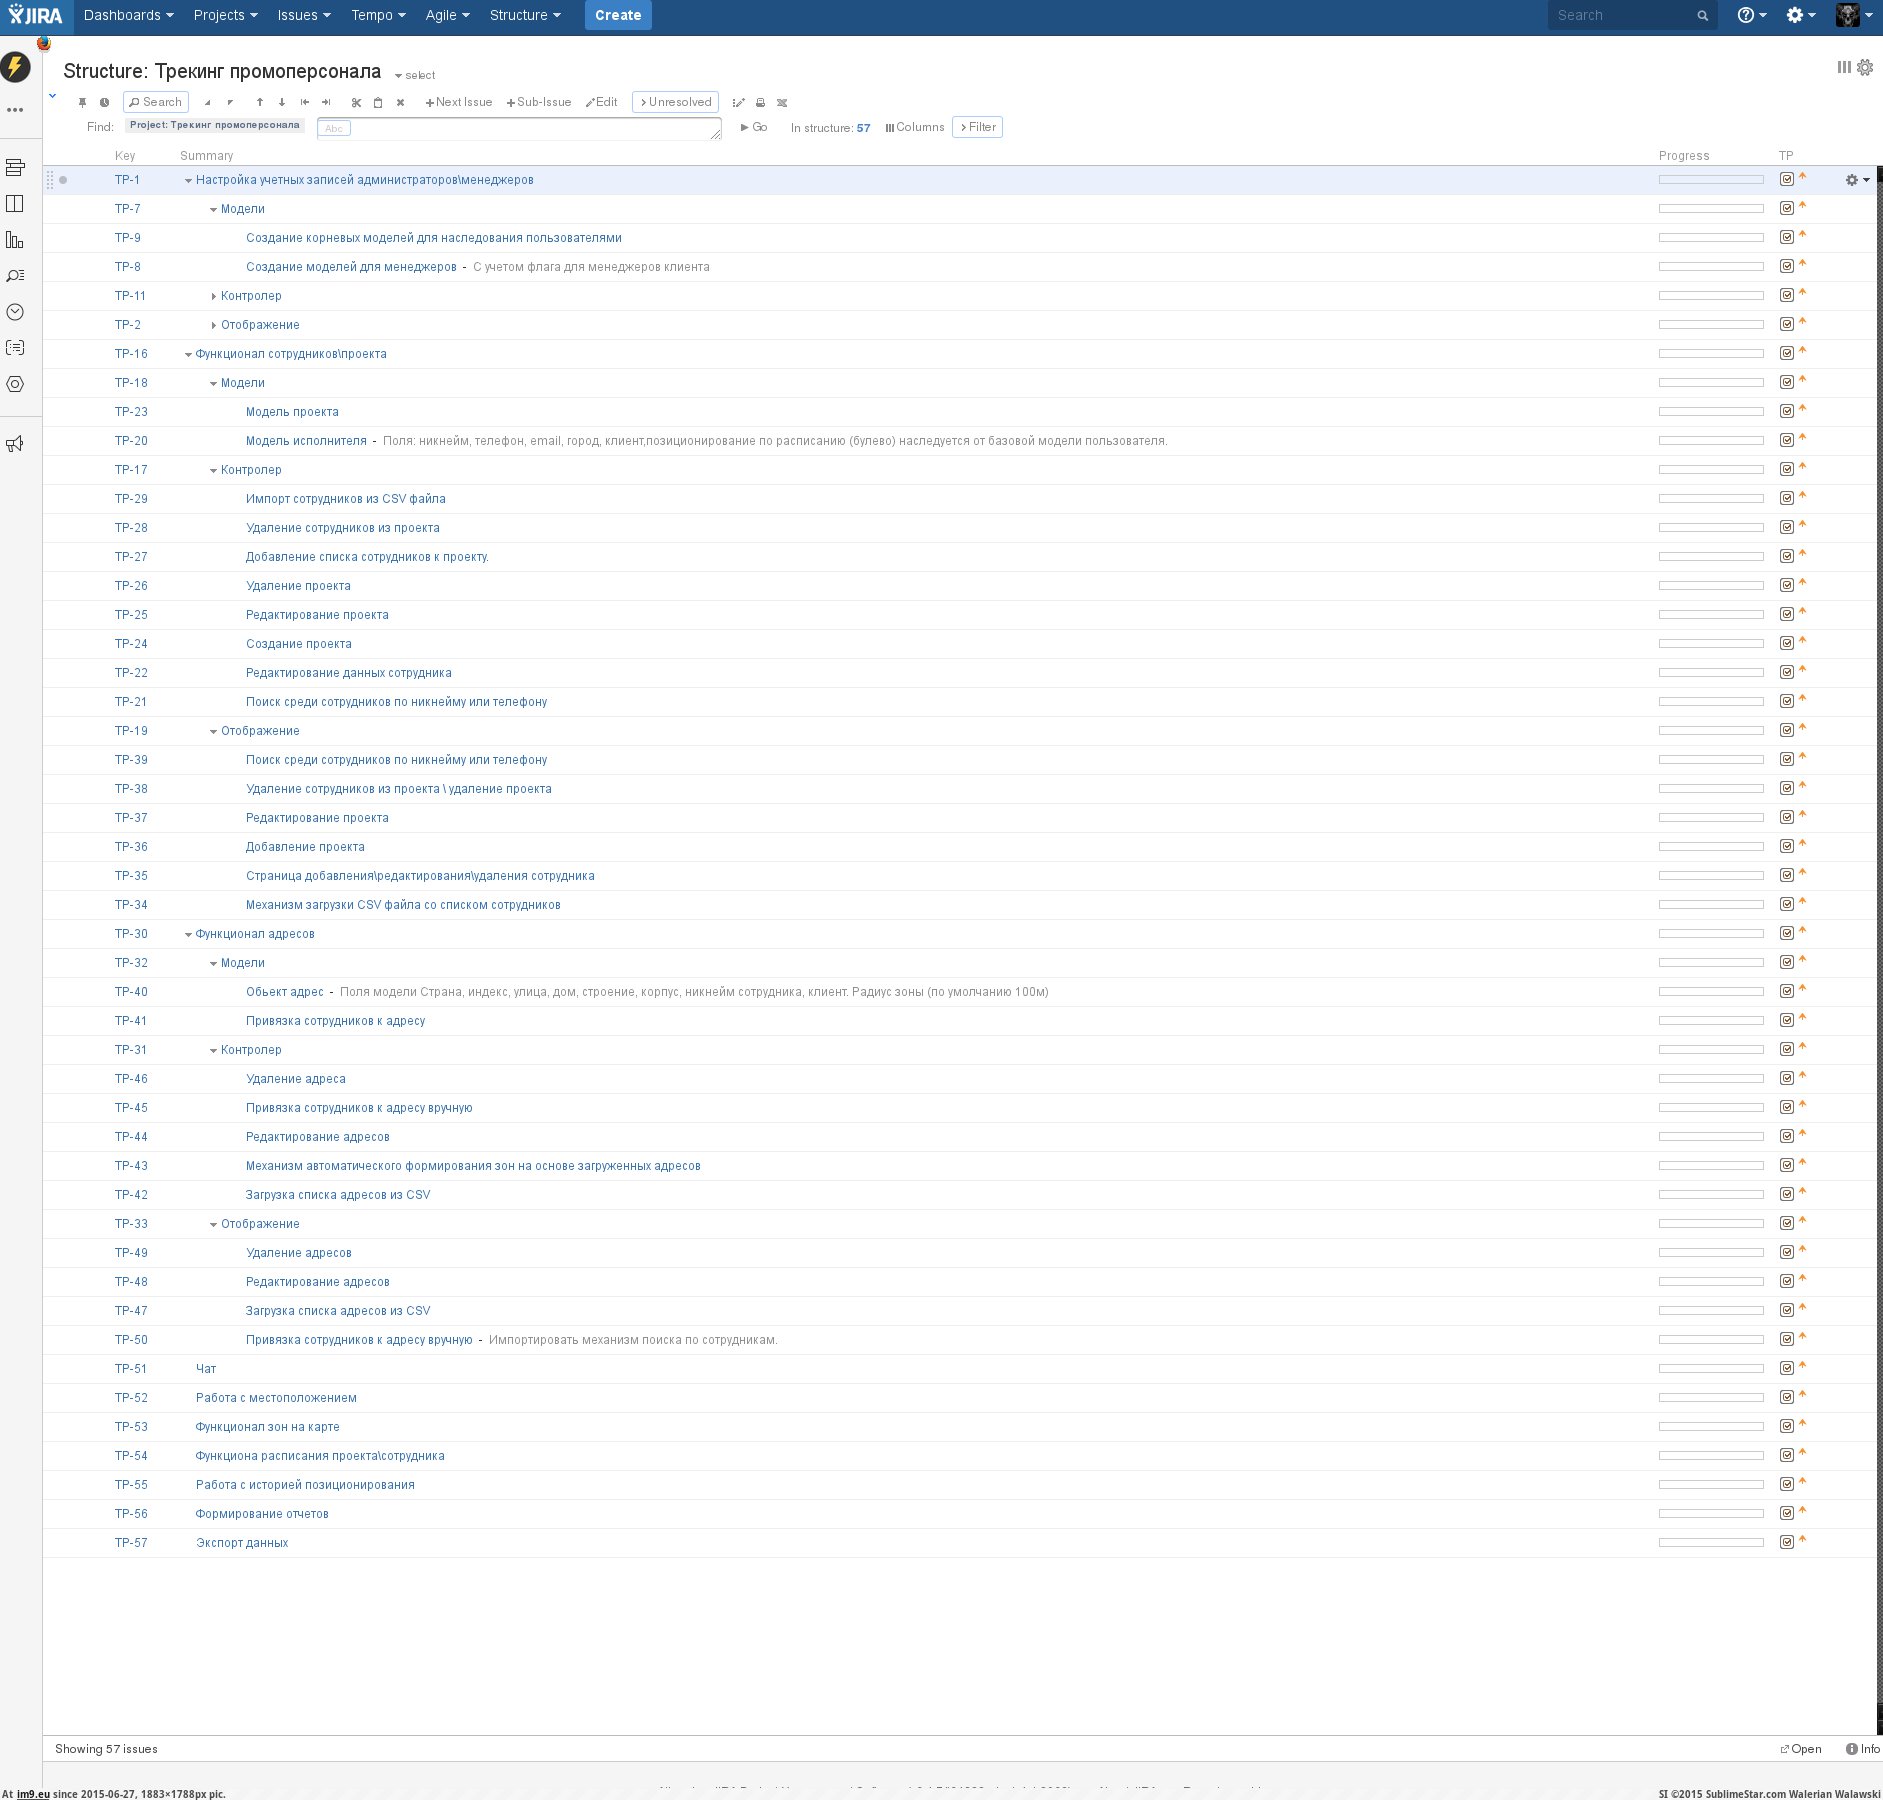Click the megaphone feedback icon in the sidebar
The image size is (1883, 1800).
(x=15, y=444)
